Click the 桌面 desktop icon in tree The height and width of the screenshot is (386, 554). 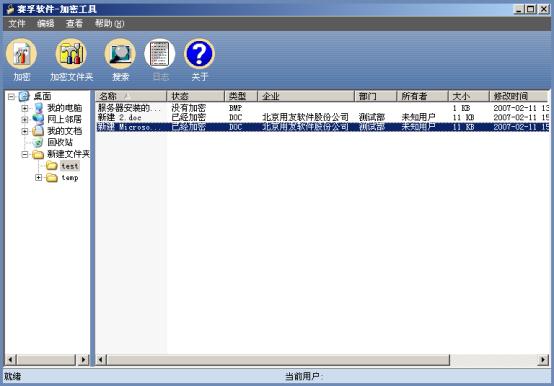[x=24, y=96]
